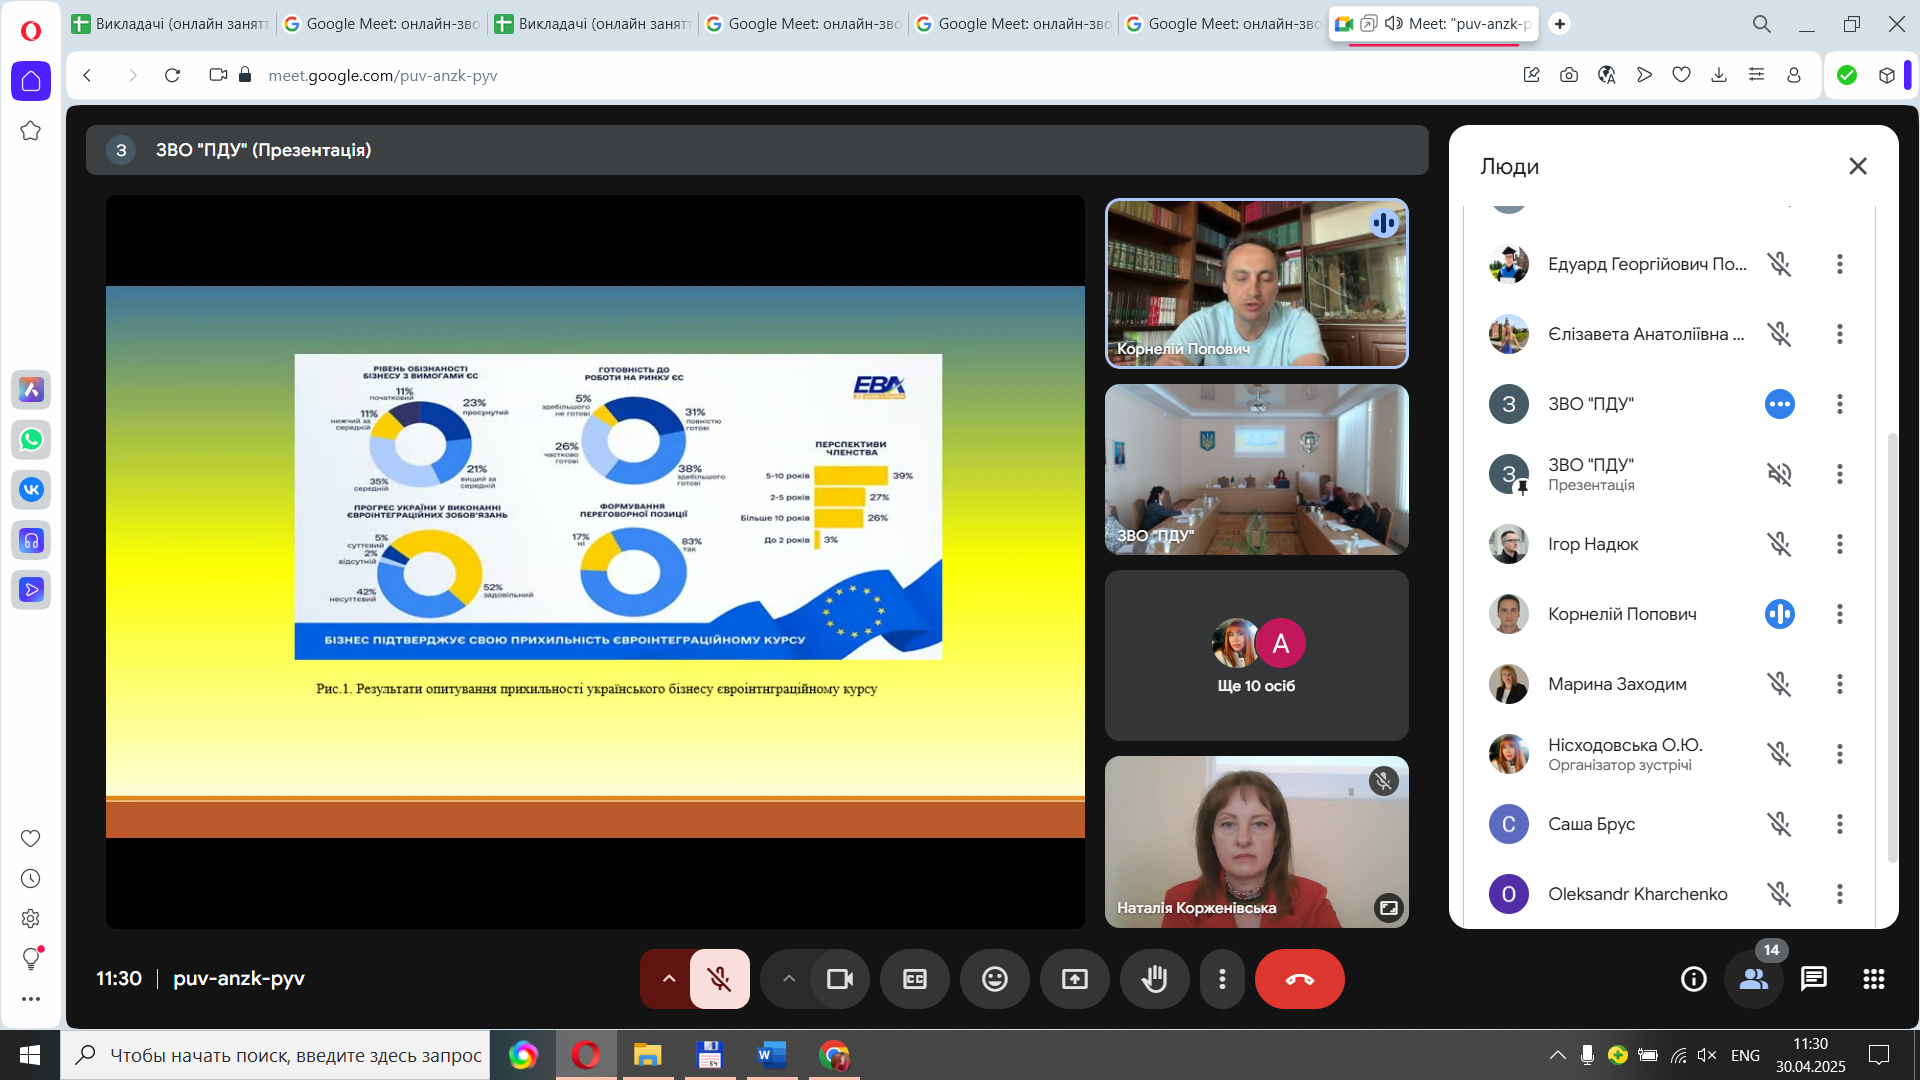The height and width of the screenshot is (1080, 1920).
Task: Switch to first Викладачі spreadsheet tab
Action: (x=170, y=23)
